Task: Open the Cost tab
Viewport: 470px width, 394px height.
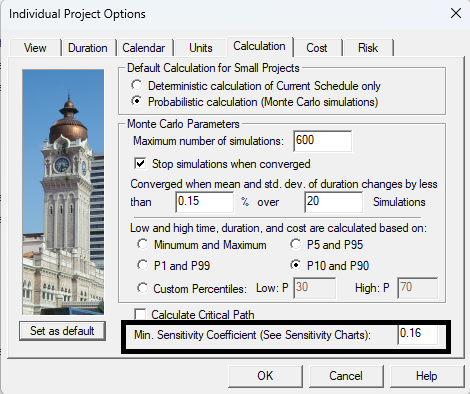Action: coord(317,48)
